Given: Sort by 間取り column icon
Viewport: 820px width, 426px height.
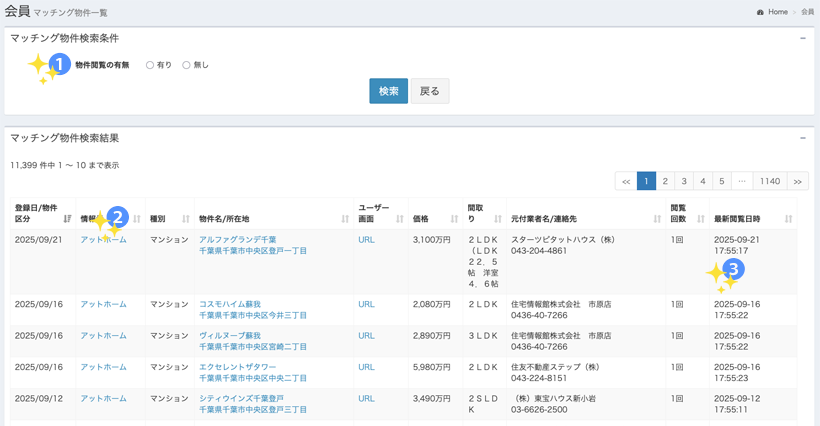Looking at the screenshot, I should 498,219.
